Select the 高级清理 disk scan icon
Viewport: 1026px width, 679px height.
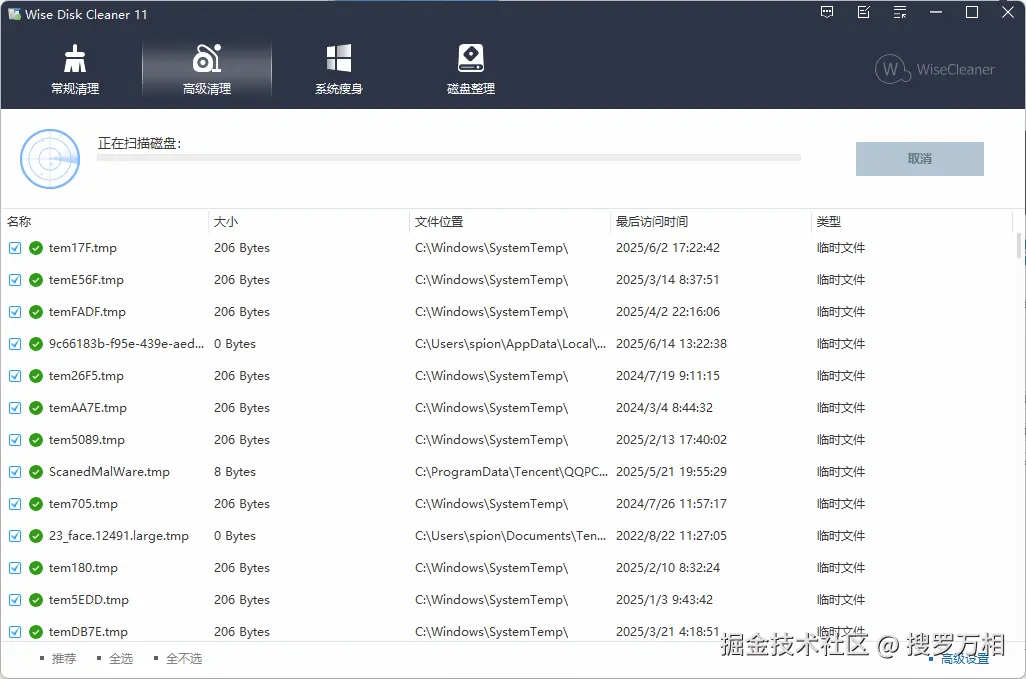pyautogui.click(x=207, y=58)
